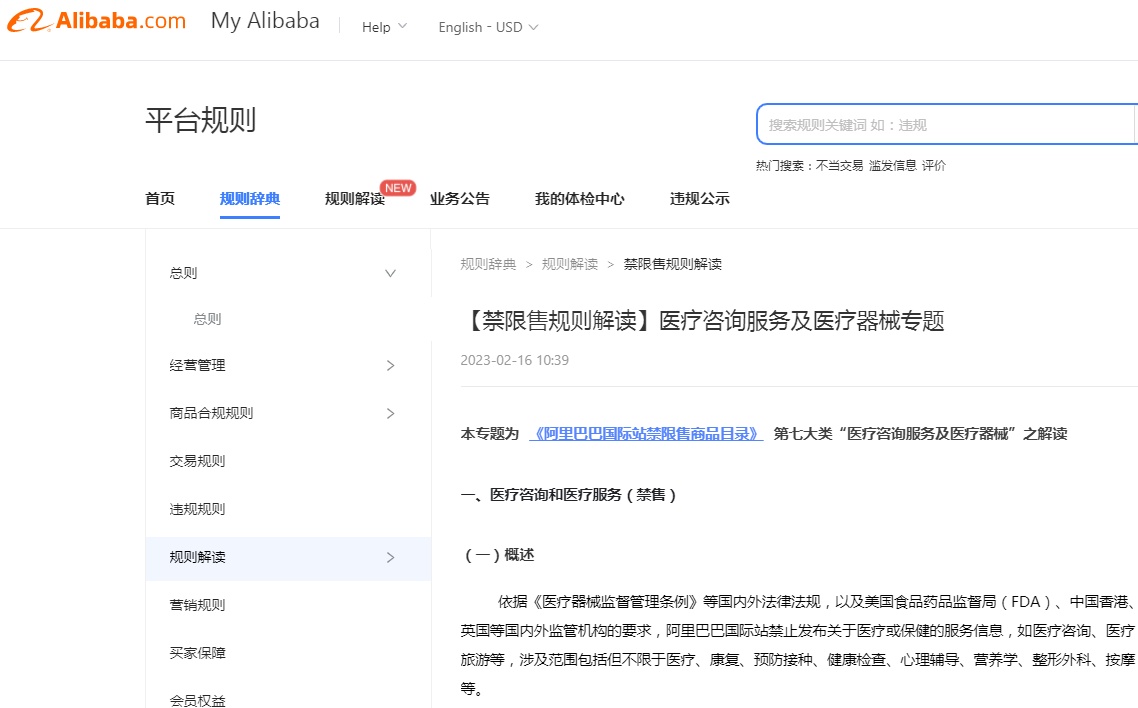
Task: Select 总则 sub-item in sidebar
Action: click(207, 319)
